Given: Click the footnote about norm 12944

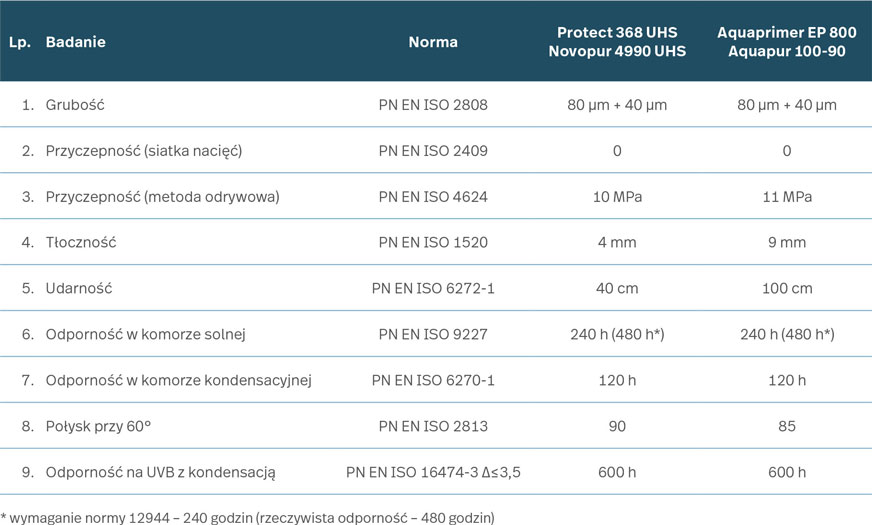Looking at the screenshot, I should pos(247,516).
